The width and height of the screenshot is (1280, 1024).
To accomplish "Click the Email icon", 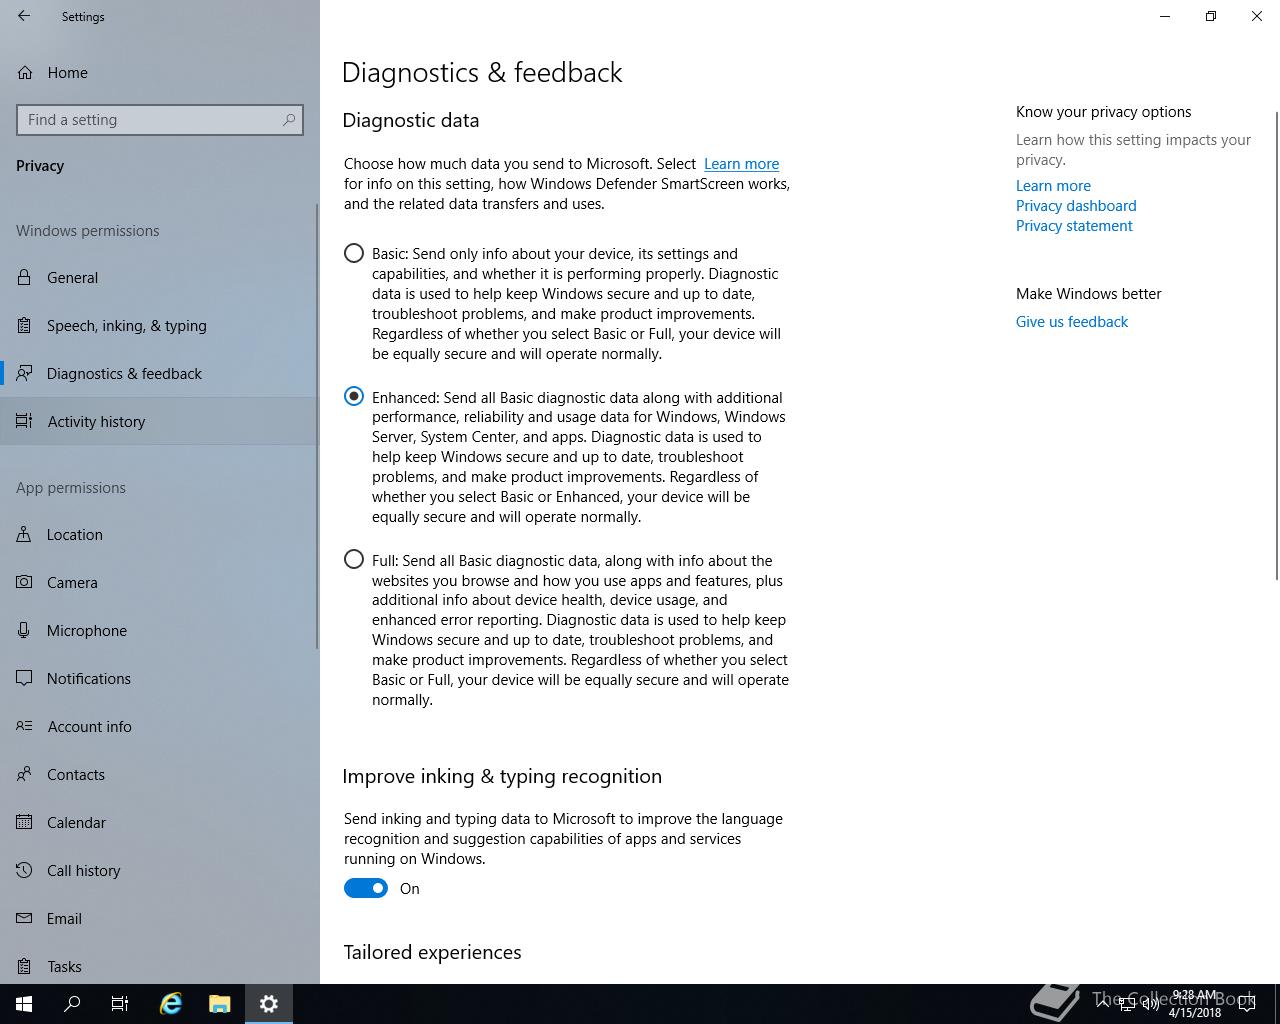I will coord(24,918).
